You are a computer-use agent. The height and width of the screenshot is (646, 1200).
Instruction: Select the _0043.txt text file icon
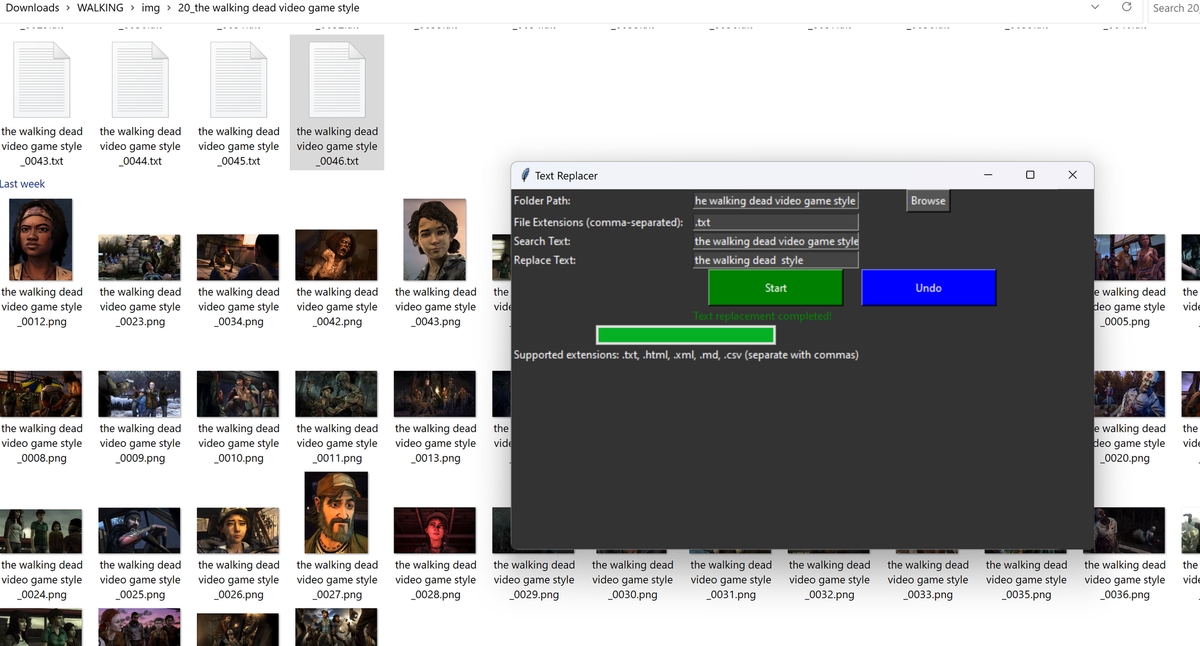pyautogui.click(x=42, y=82)
